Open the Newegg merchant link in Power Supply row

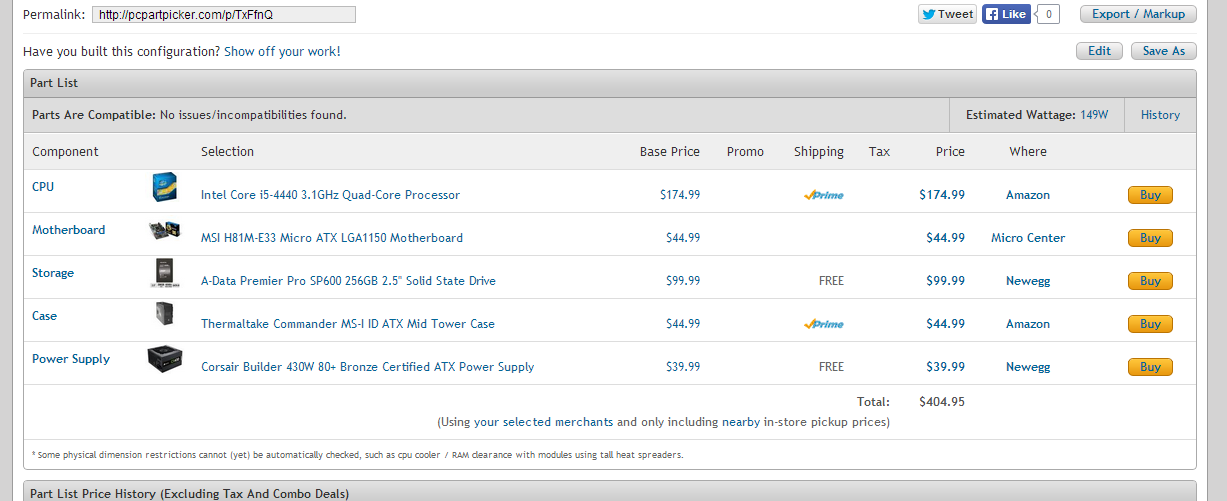tap(1028, 367)
